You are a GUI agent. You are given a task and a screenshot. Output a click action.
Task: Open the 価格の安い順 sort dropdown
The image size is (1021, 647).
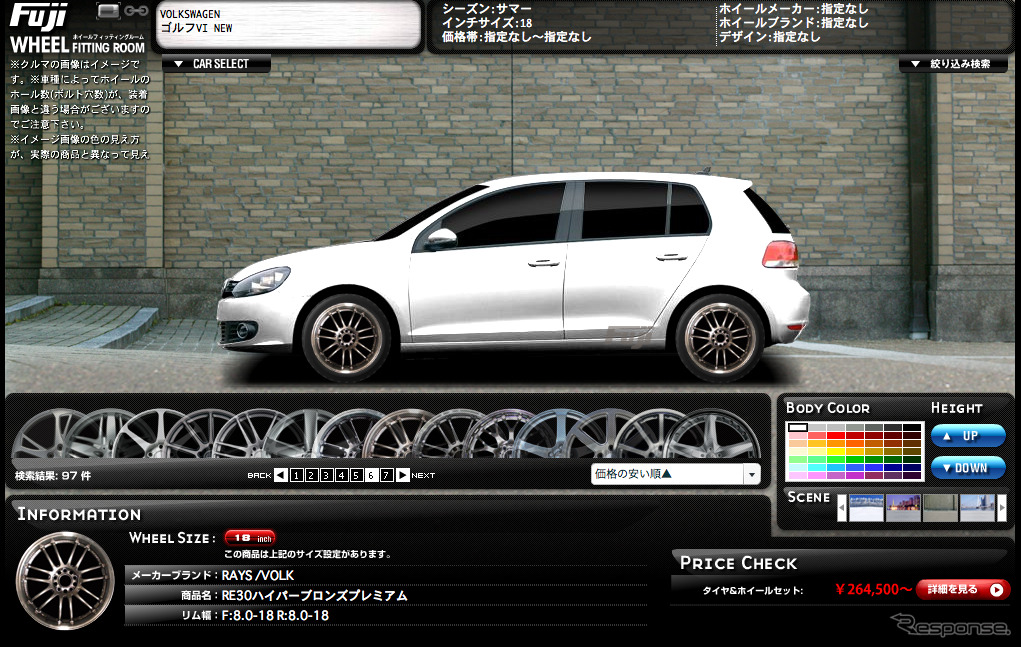pyautogui.click(x=675, y=474)
